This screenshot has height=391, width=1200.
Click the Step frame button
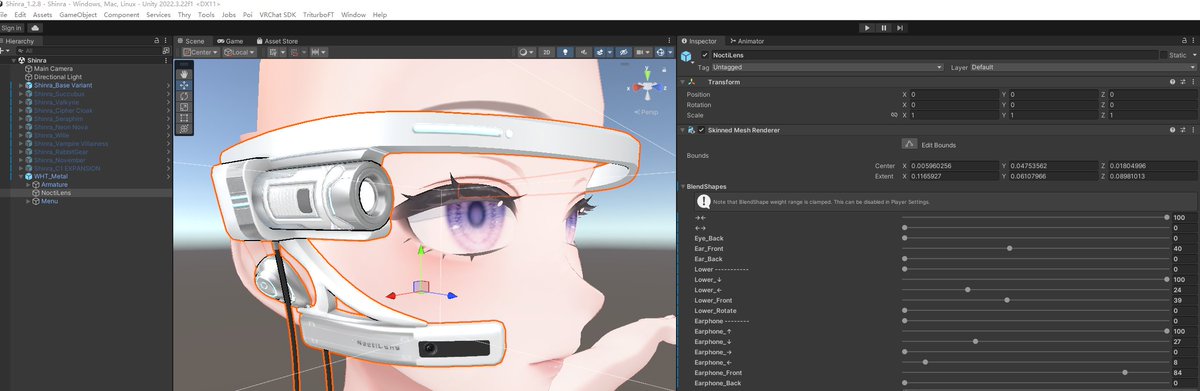pos(901,28)
